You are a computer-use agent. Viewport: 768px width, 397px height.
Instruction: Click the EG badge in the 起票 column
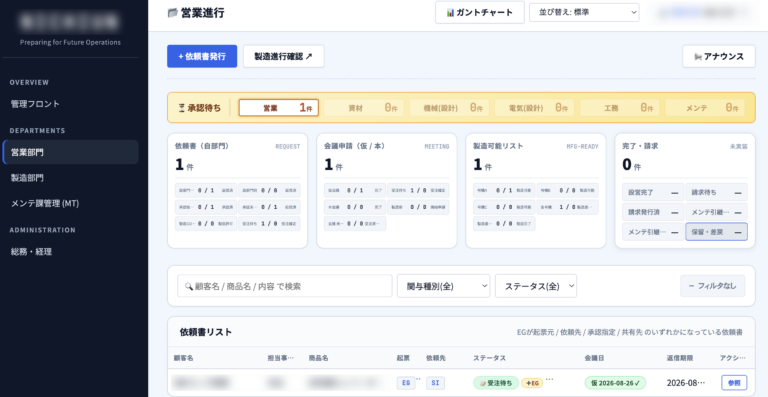406,383
